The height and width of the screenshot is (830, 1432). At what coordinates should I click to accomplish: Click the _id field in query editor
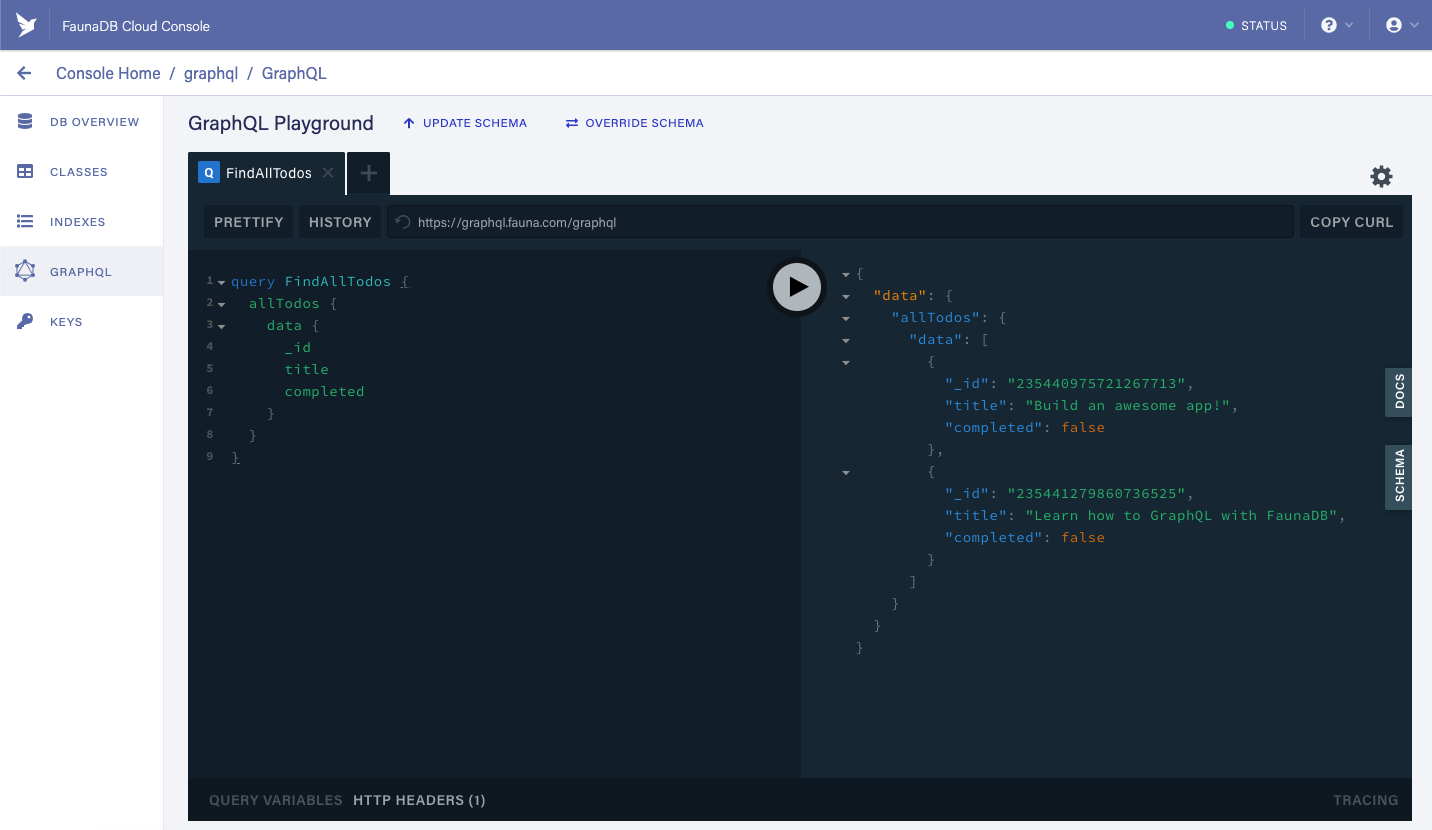point(298,347)
